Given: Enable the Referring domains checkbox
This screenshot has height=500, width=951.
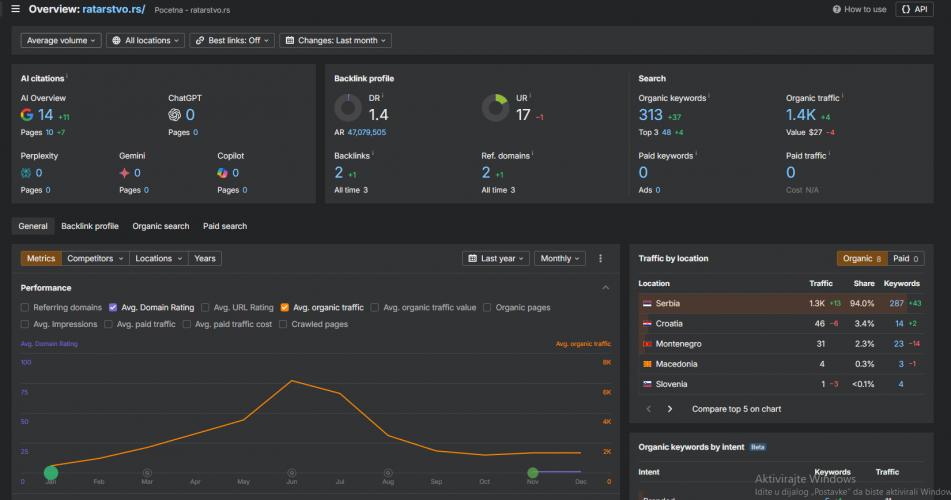Looking at the screenshot, I should 26,308.
